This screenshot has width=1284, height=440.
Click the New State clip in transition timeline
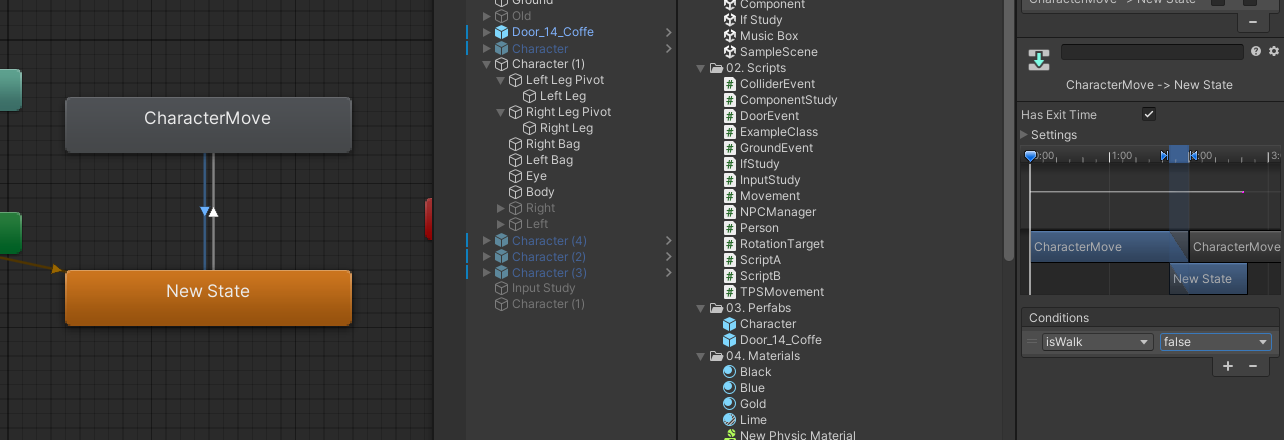pyautogui.click(x=1208, y=279)
